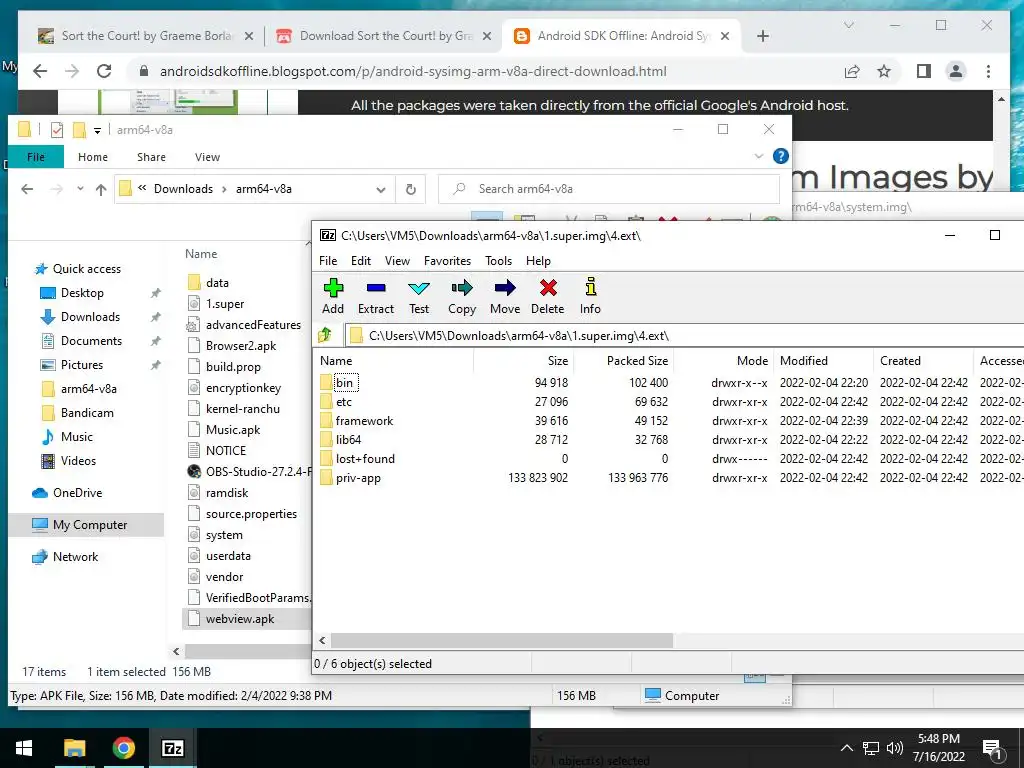Open the Edit menu in 7-Zip
1024x768 pixels.
pyautogui.click(x=360, y=261)
